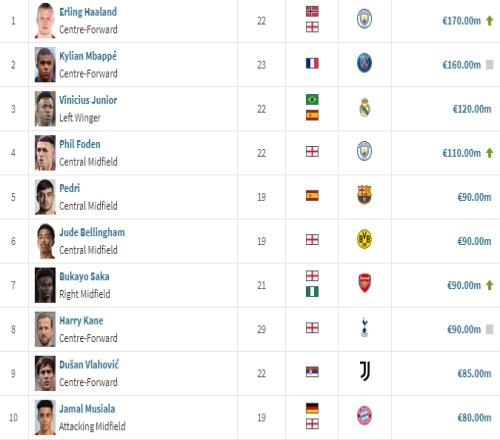The height and width of the screenshot is (440, 500).
Task: Open the Borussia Dortmund BVB badge
Action: 364,239
